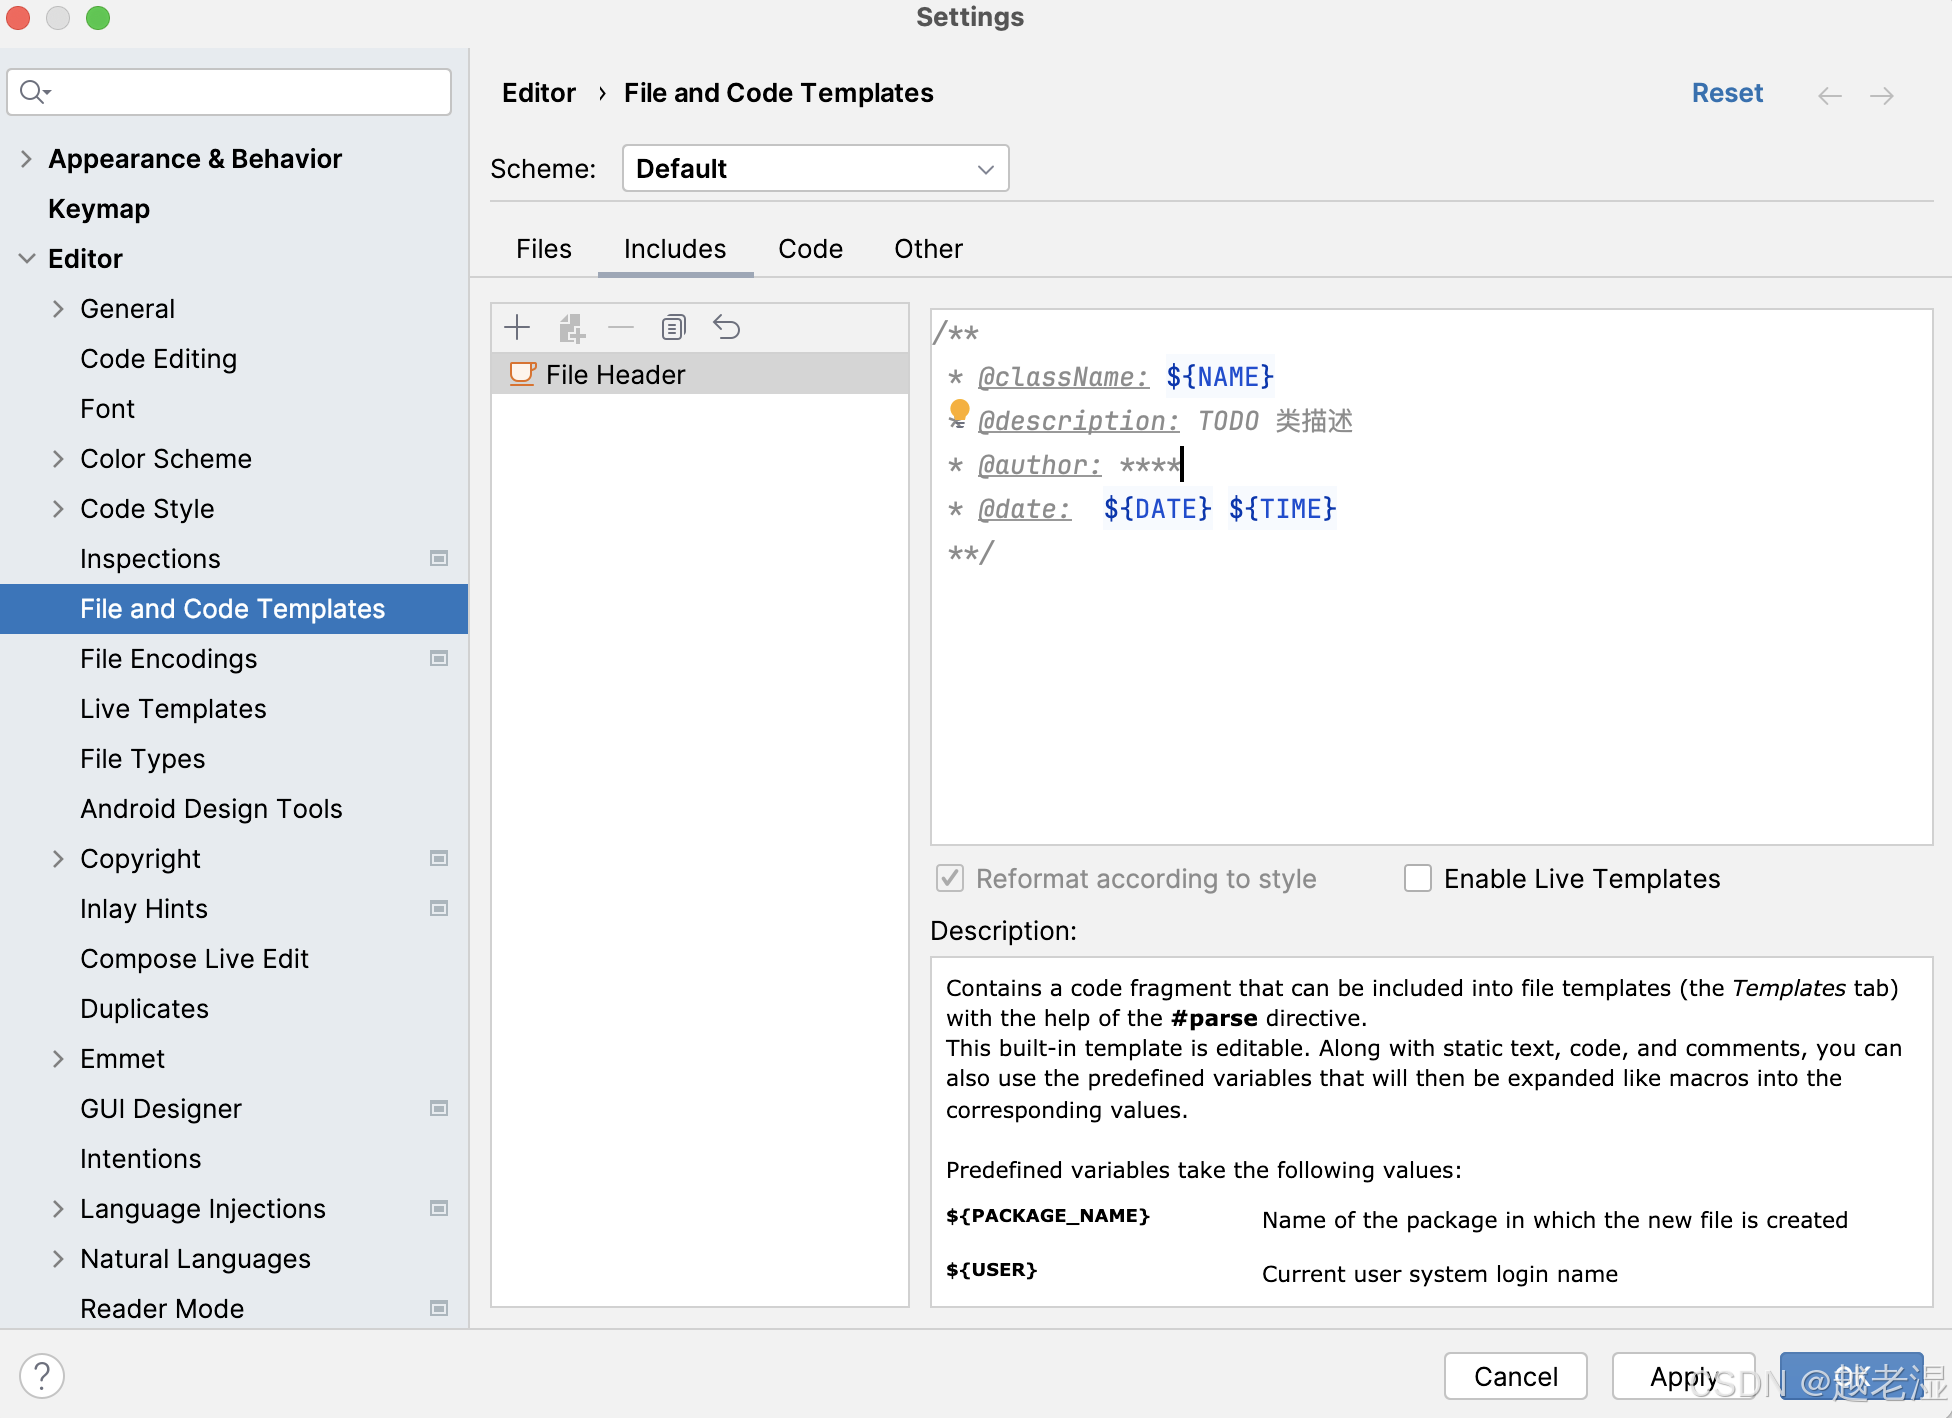
Task: Collapse the Editor settings section
Action: [x=26, y=259]
